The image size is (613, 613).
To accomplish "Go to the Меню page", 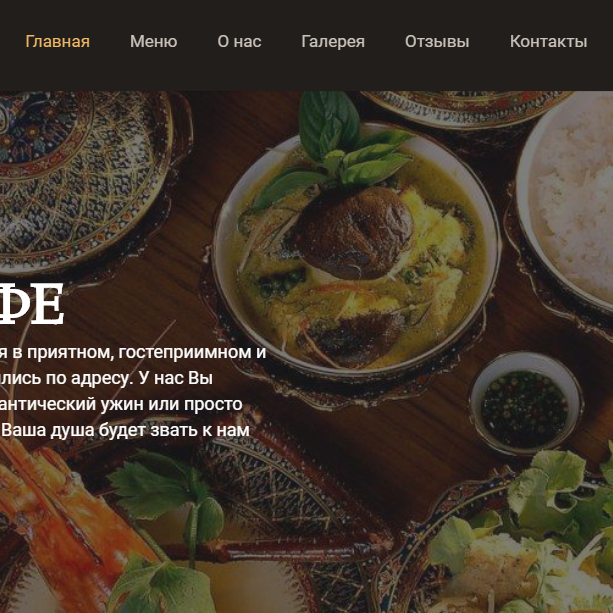I will (154, 41).
